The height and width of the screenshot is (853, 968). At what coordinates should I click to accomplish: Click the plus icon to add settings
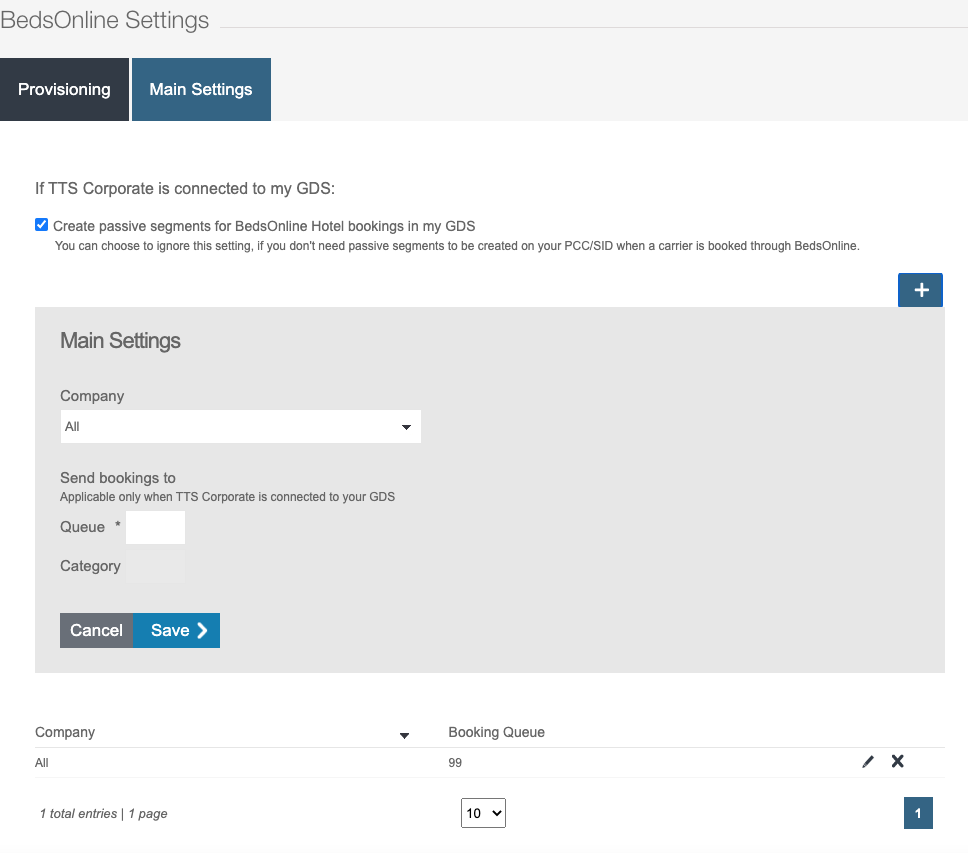(920, 290)
